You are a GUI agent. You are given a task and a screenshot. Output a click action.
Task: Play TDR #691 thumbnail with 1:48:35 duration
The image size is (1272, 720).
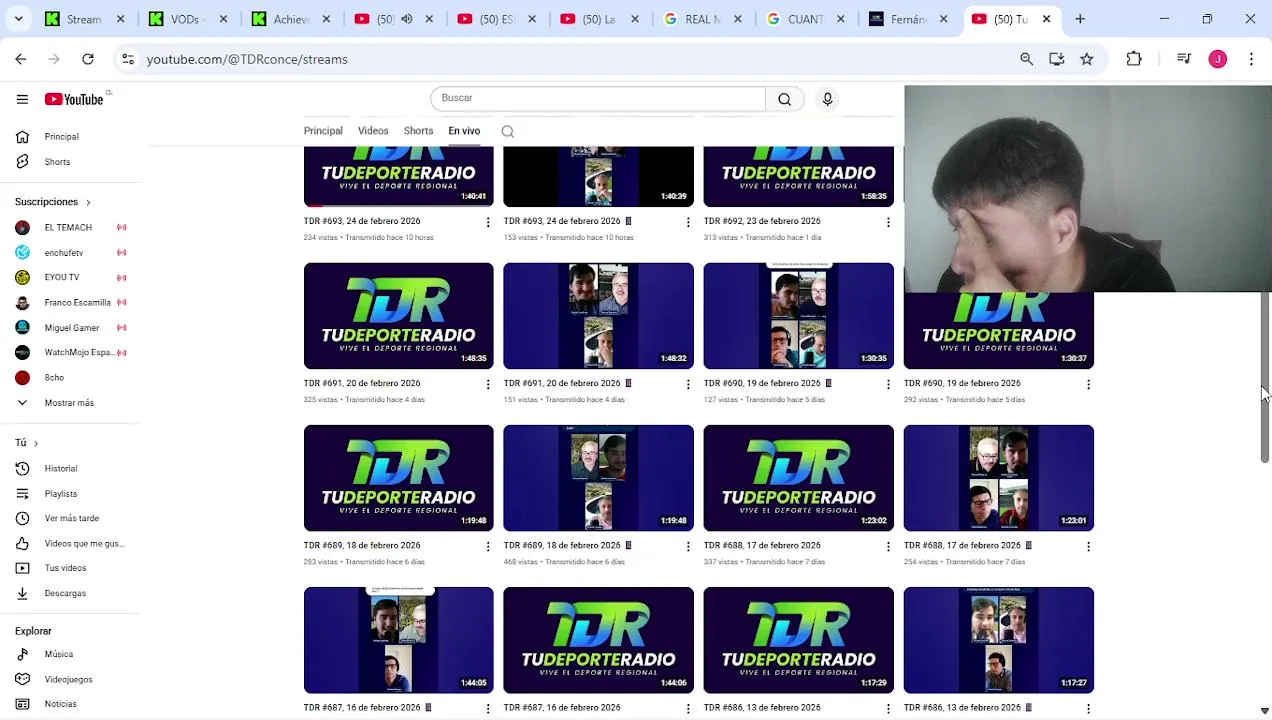398,316
